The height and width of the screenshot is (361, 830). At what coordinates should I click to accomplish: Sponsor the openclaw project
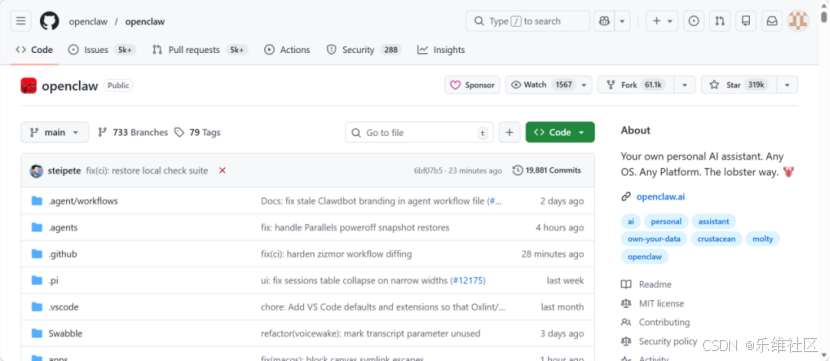[472, 85]
